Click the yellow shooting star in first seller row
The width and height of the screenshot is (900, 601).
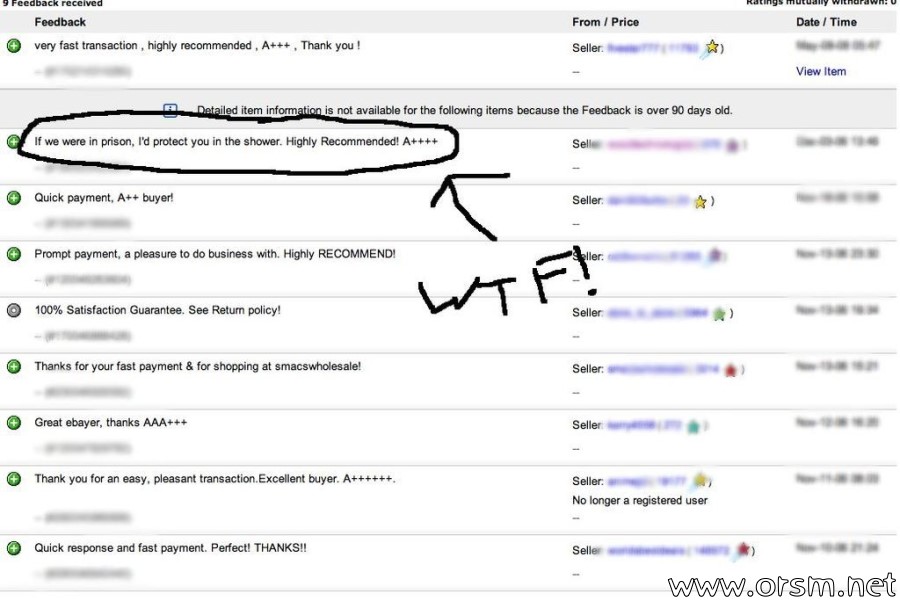tap(710, 48)
